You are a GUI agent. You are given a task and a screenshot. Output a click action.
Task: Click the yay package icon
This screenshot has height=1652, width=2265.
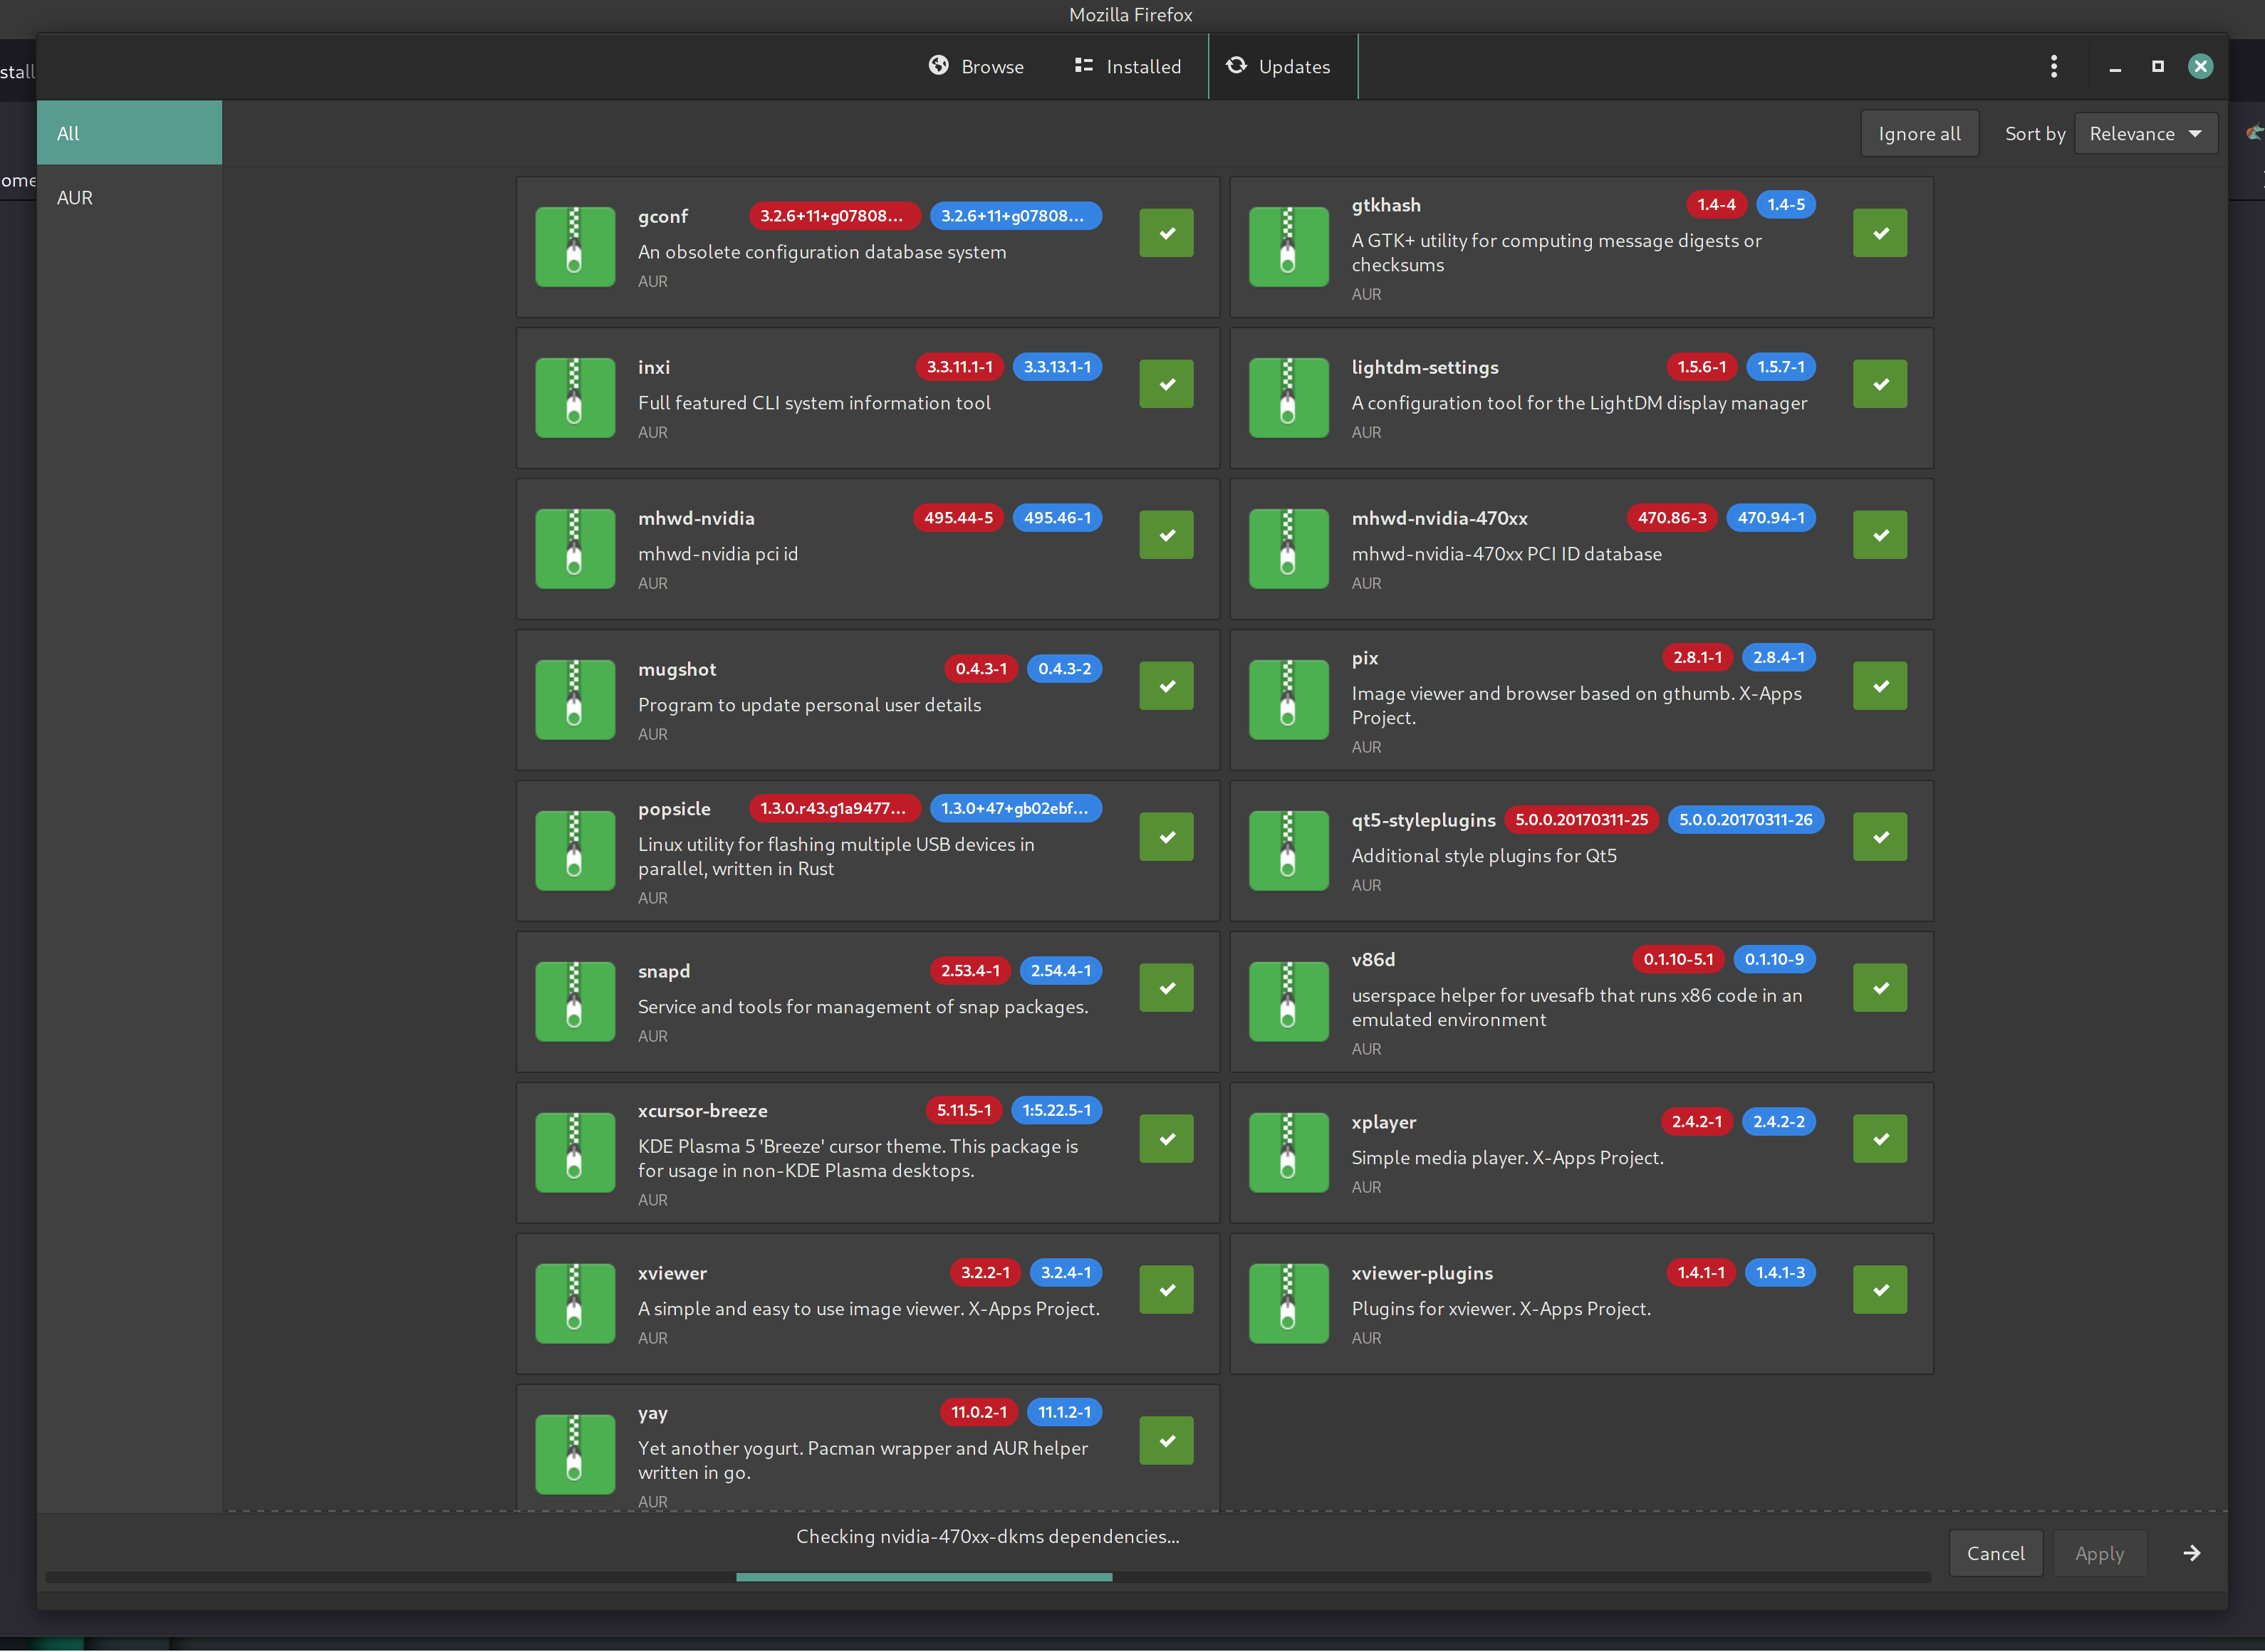pos(575,1454)
